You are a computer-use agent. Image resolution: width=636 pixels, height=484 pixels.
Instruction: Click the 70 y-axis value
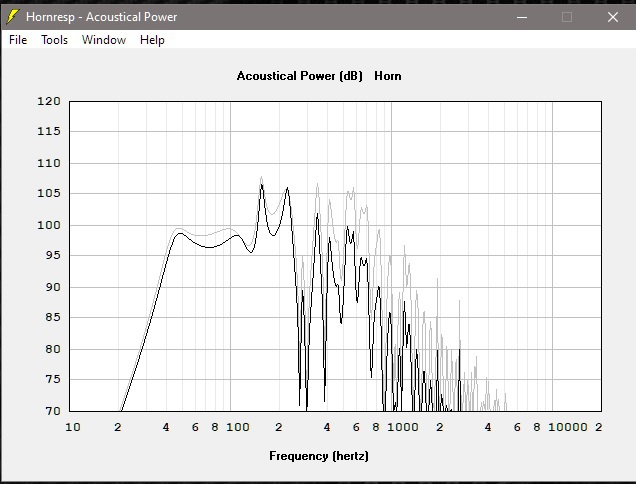[53, 411]
